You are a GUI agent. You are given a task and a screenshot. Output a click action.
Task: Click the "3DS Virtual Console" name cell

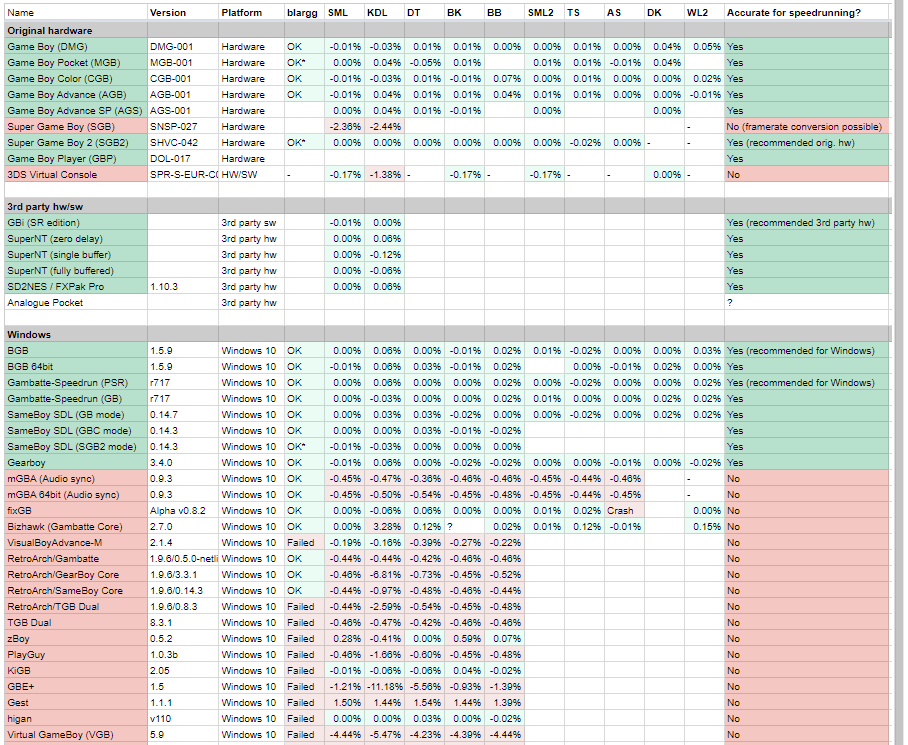click(x=76, y=174)
